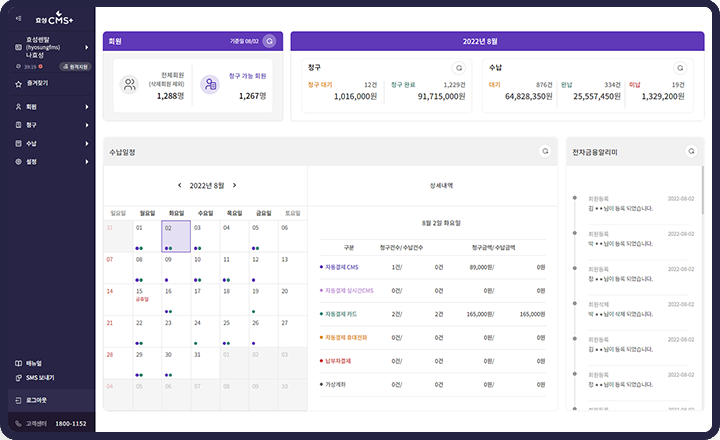Refresh the 전자금융알리미 panel
The width and height of the screenshot is (720, 440).
coord(691,151)
